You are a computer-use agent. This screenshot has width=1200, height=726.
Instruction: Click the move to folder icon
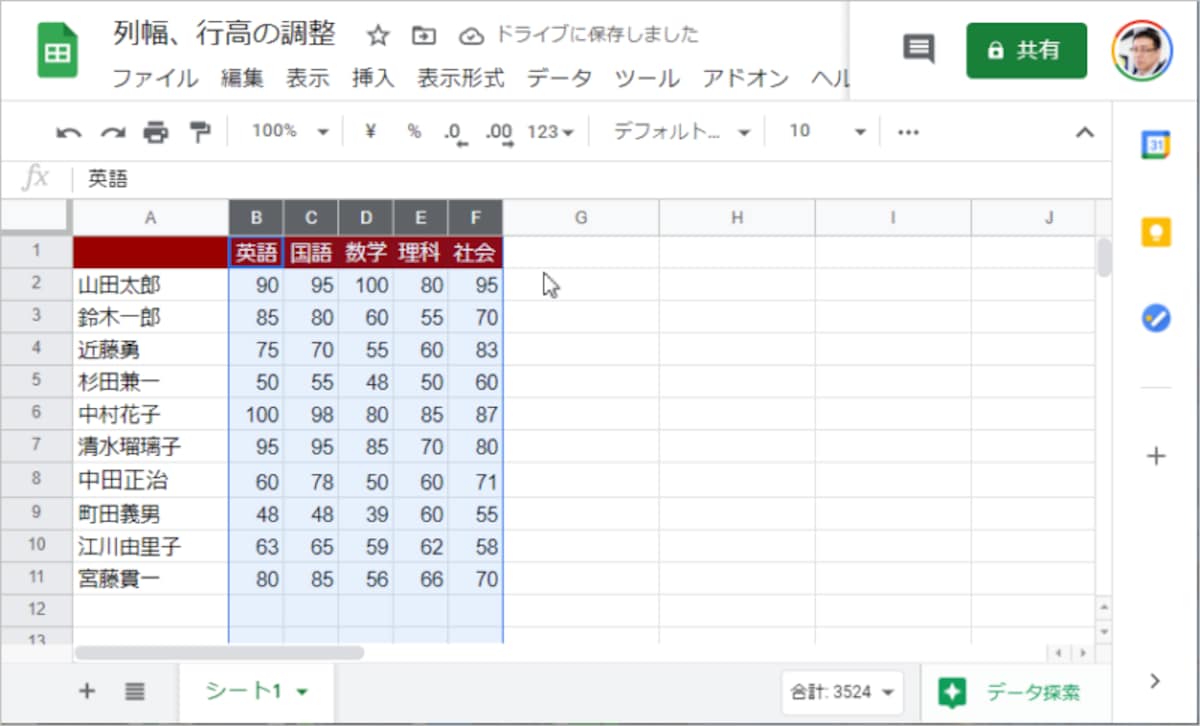click(x=424, y=36)
